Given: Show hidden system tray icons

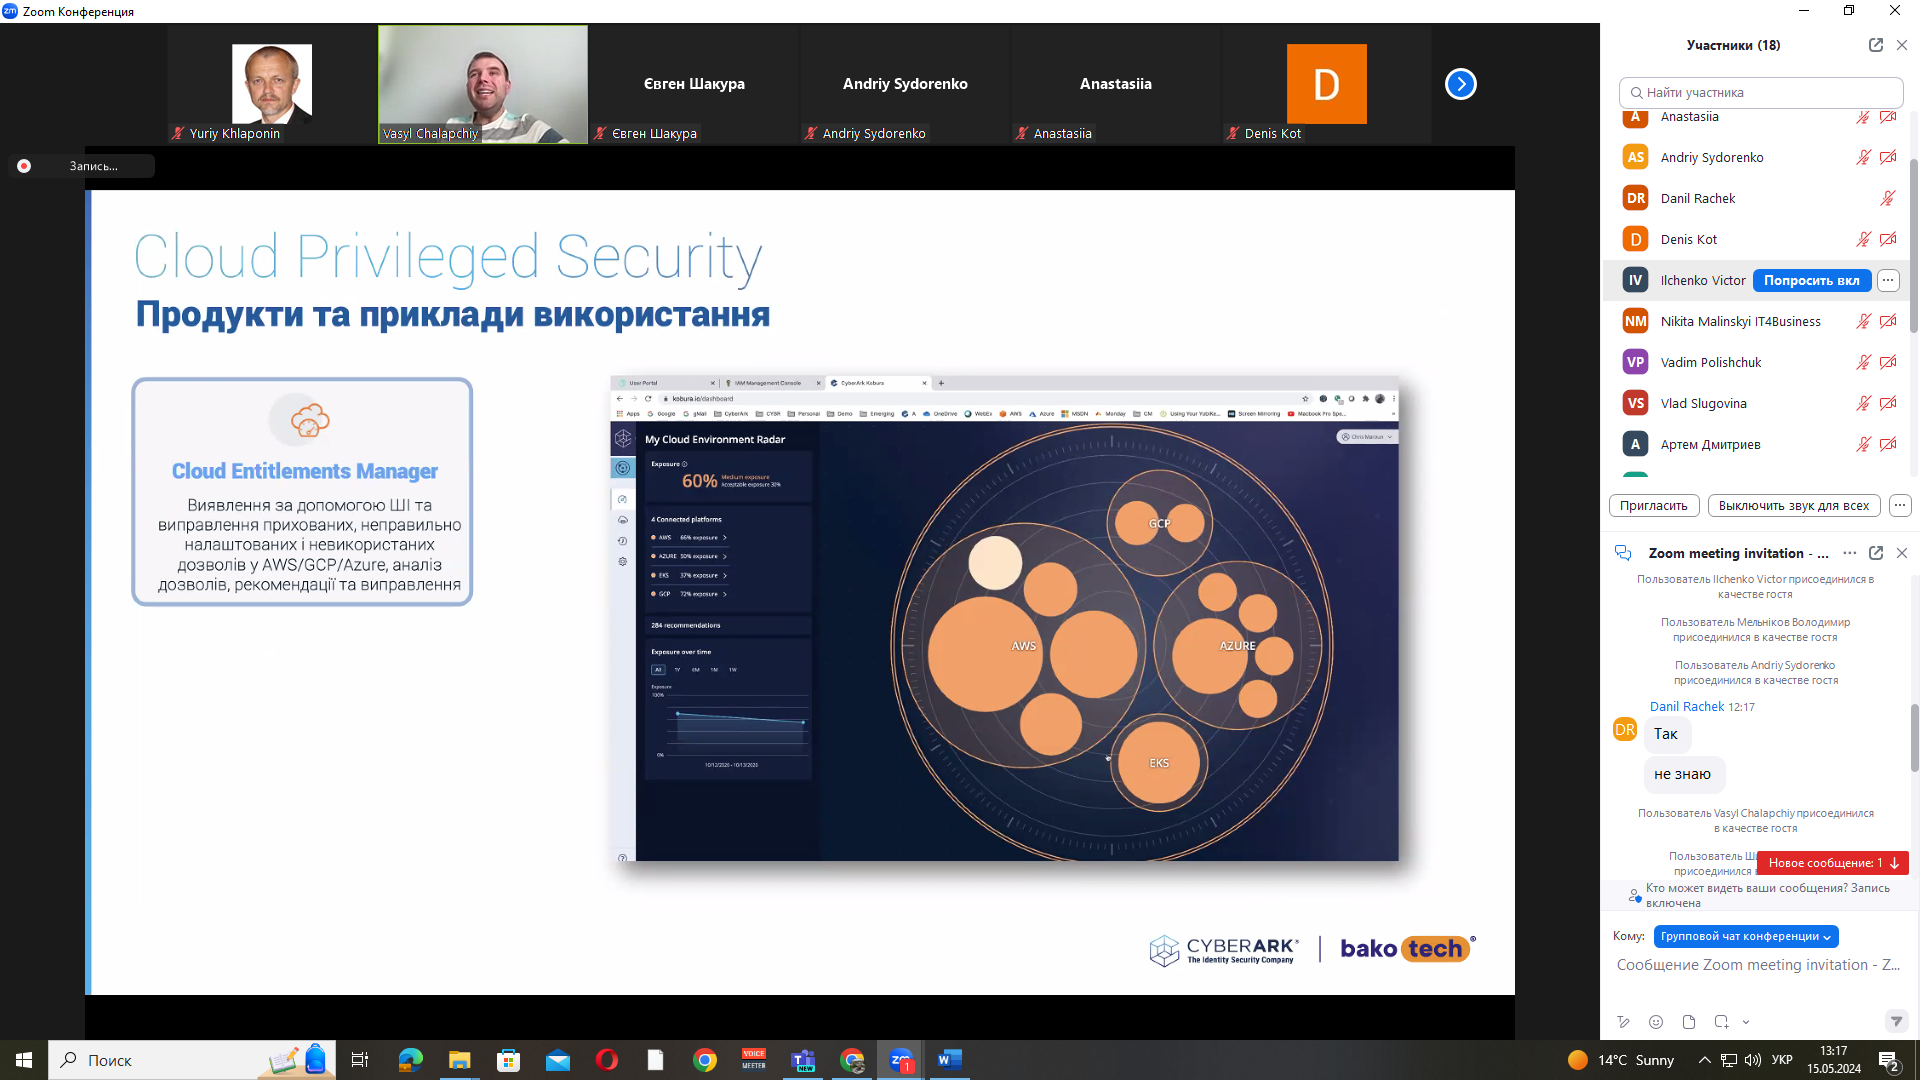Looking at the screenshot, I should (1704, 1060).
